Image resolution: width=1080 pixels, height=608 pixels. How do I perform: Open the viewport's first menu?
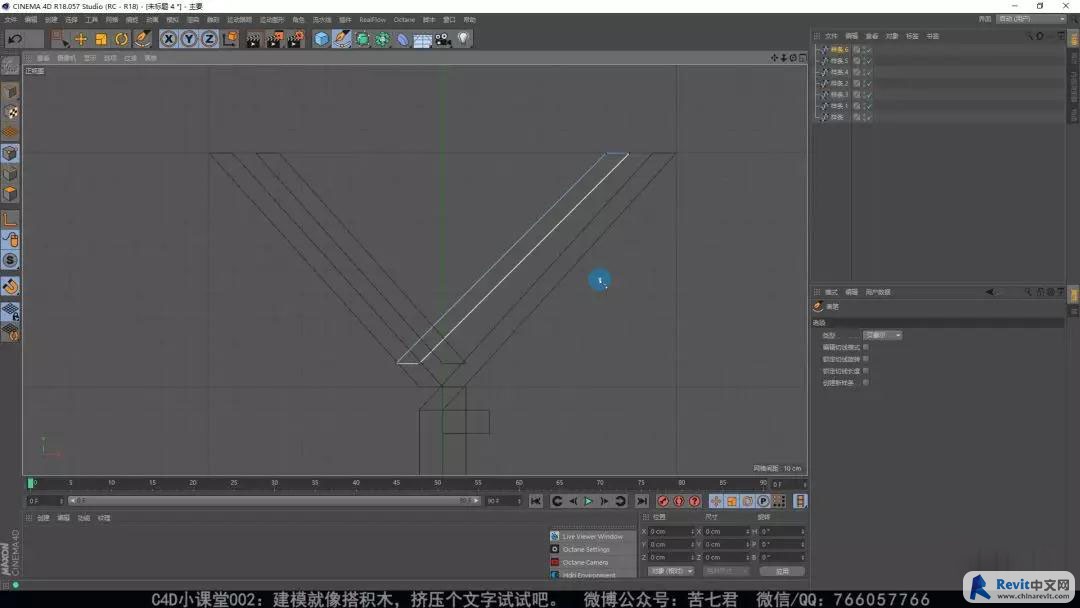43,59
